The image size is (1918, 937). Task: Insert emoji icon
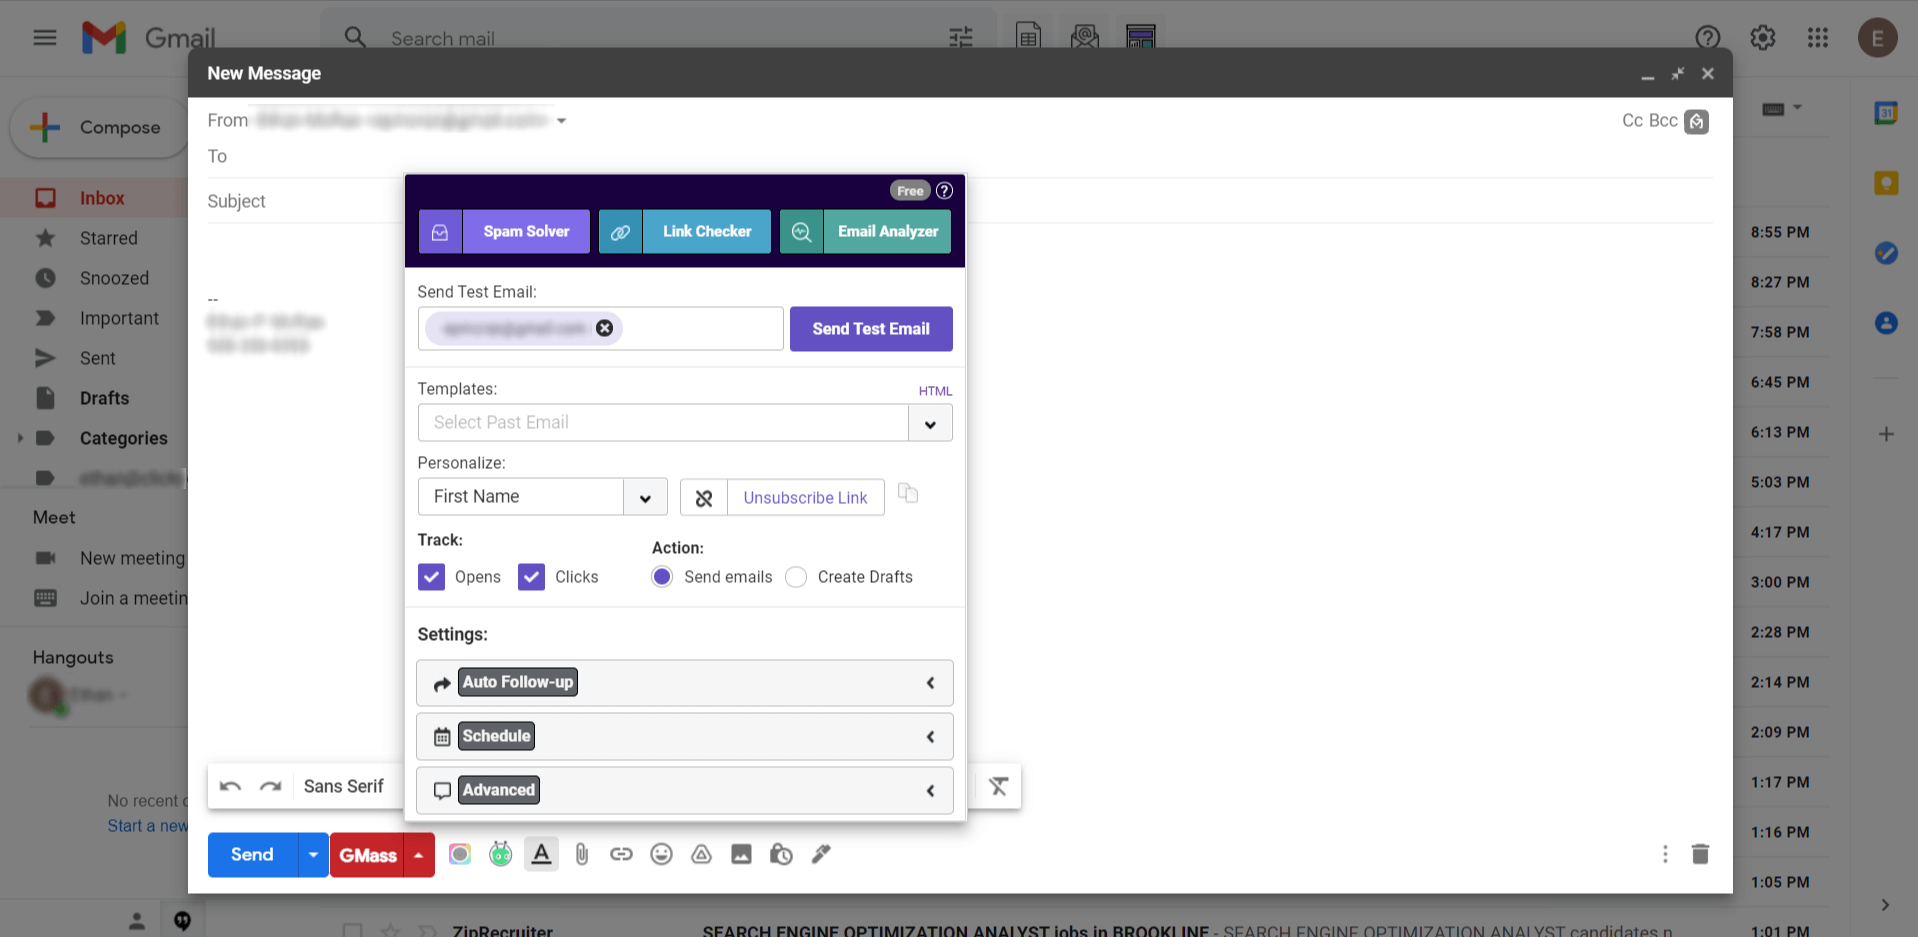tap(661, 854)
